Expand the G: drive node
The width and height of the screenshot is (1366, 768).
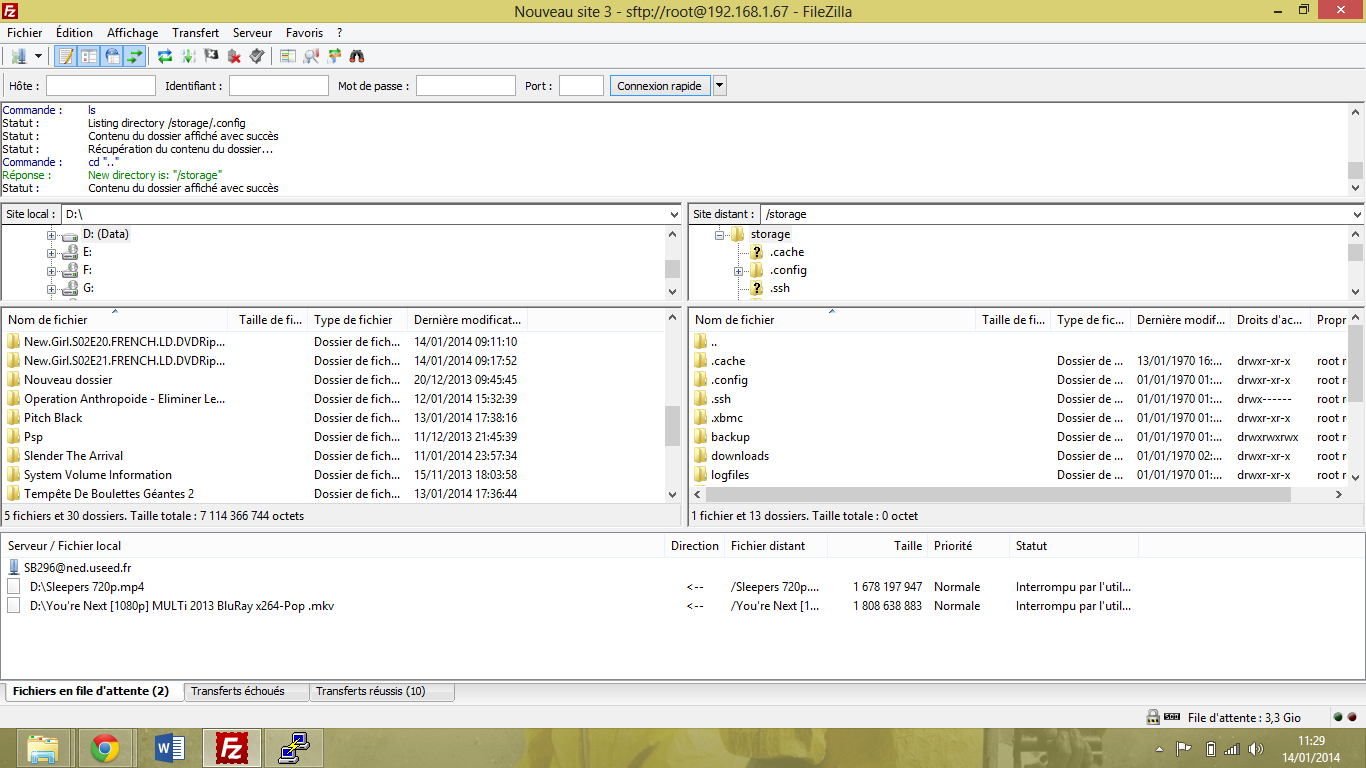tap(51, 289)
